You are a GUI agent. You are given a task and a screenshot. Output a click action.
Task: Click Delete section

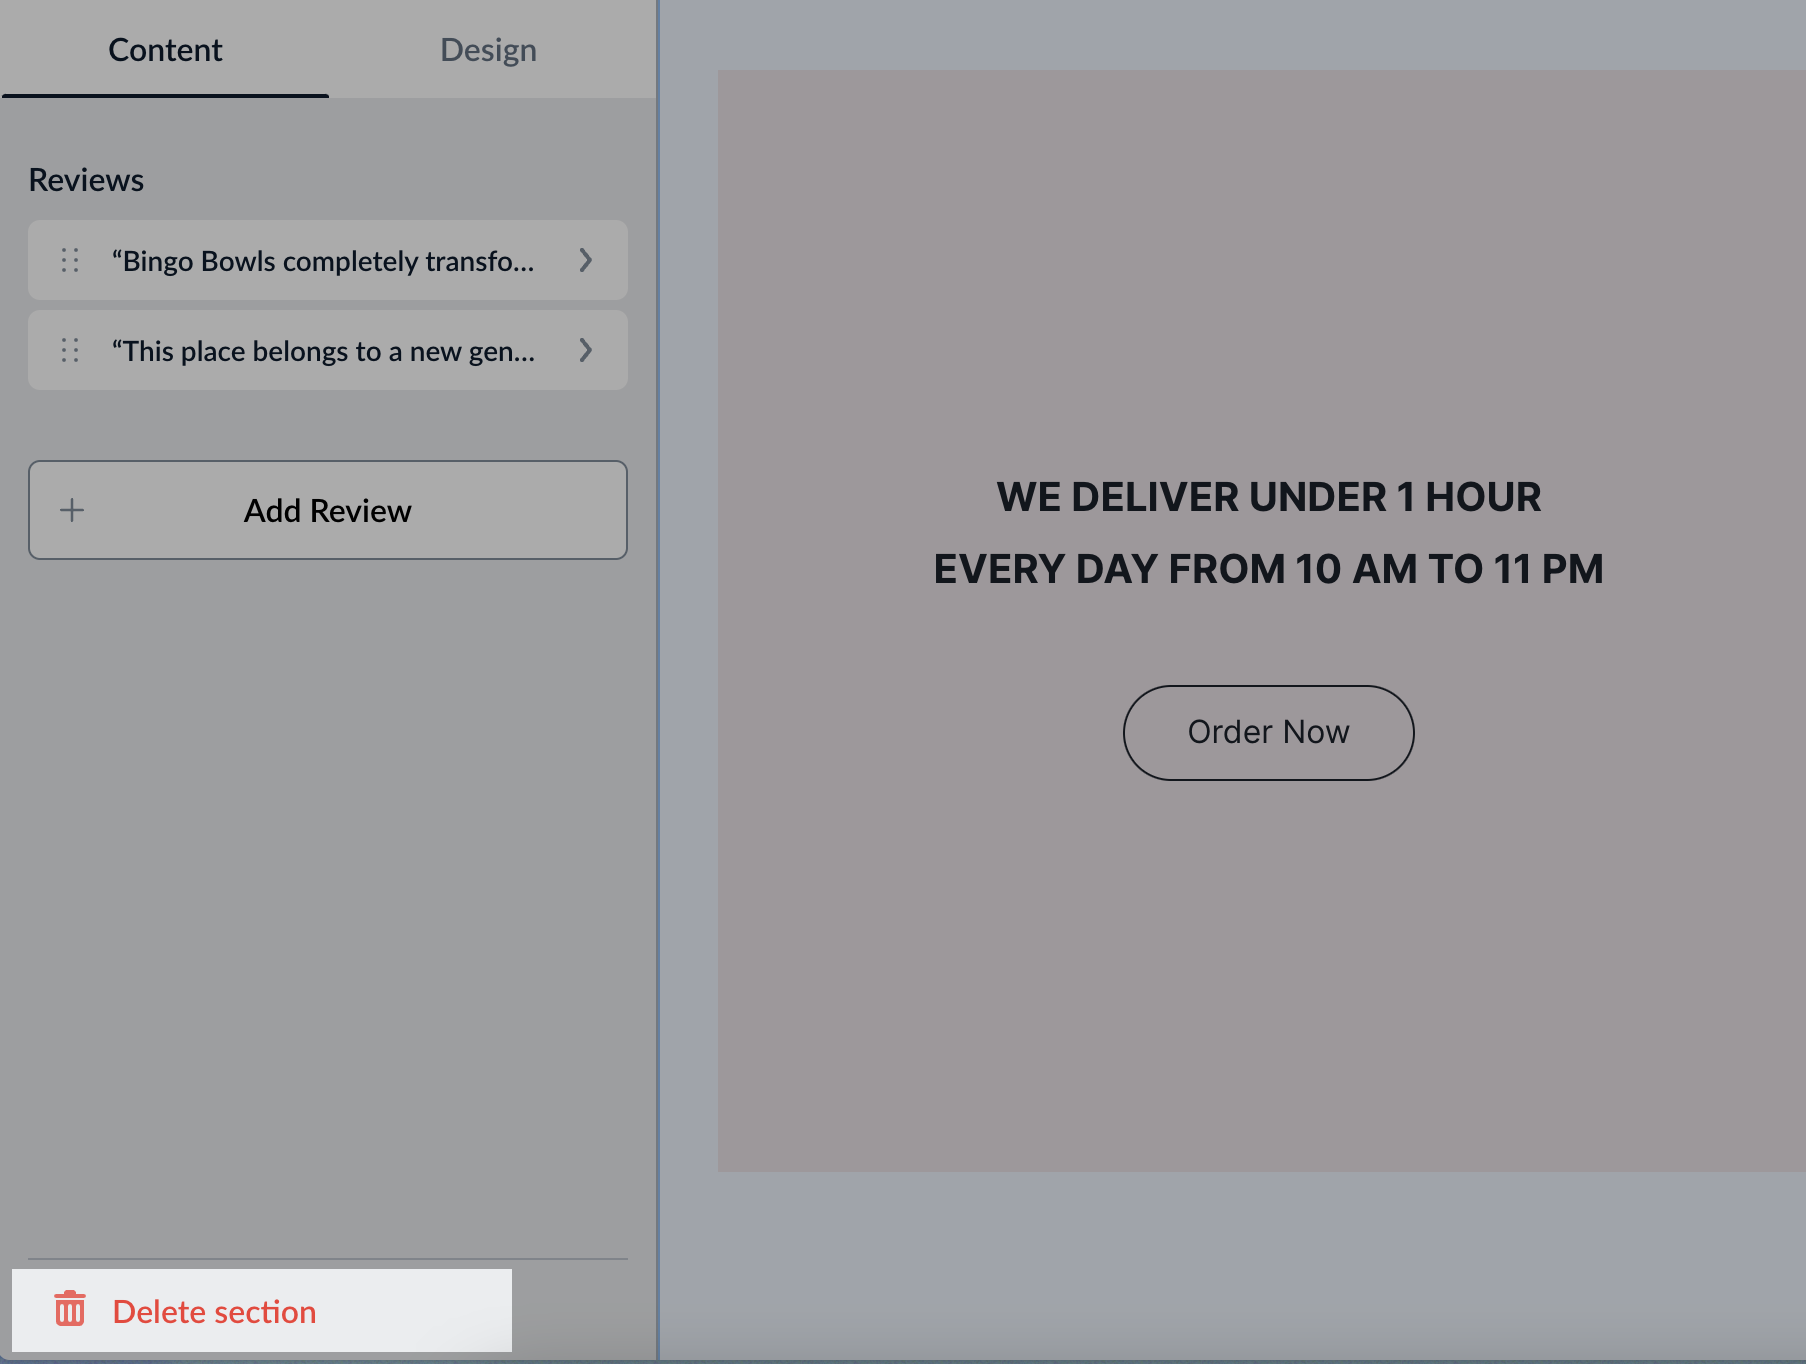point(215,1310)
